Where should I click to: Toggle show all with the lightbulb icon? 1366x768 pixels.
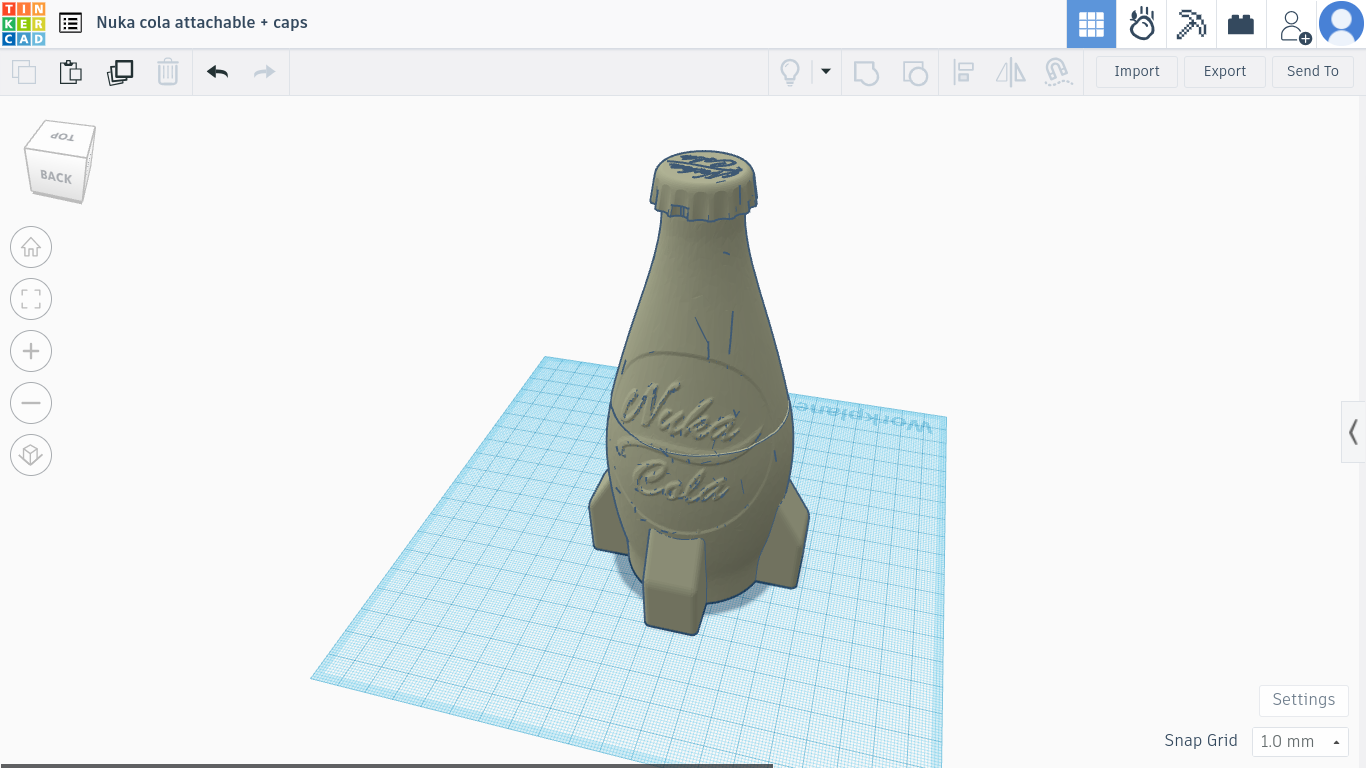(x=790, y=72)
